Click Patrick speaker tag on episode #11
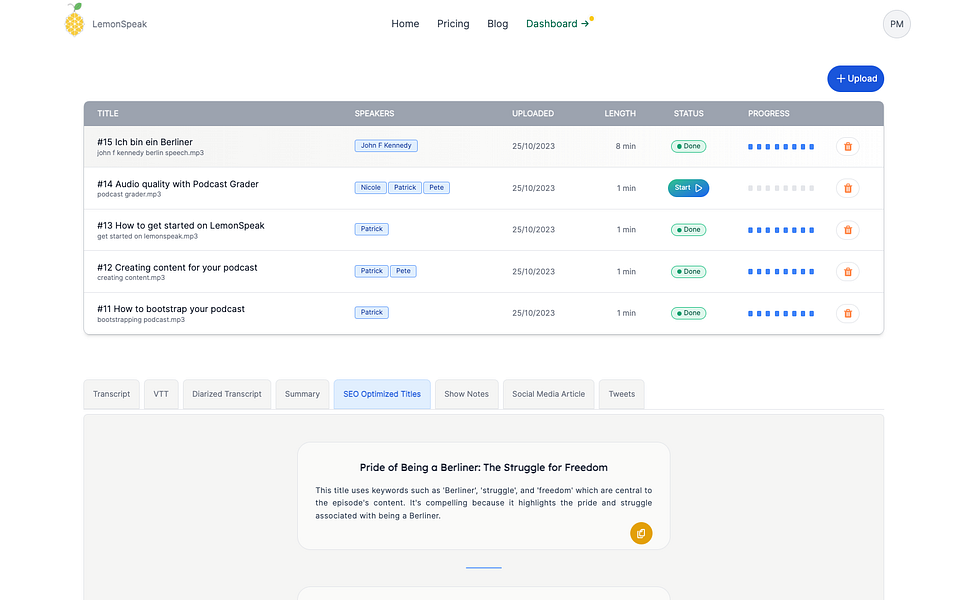 (x=371, y=312)
